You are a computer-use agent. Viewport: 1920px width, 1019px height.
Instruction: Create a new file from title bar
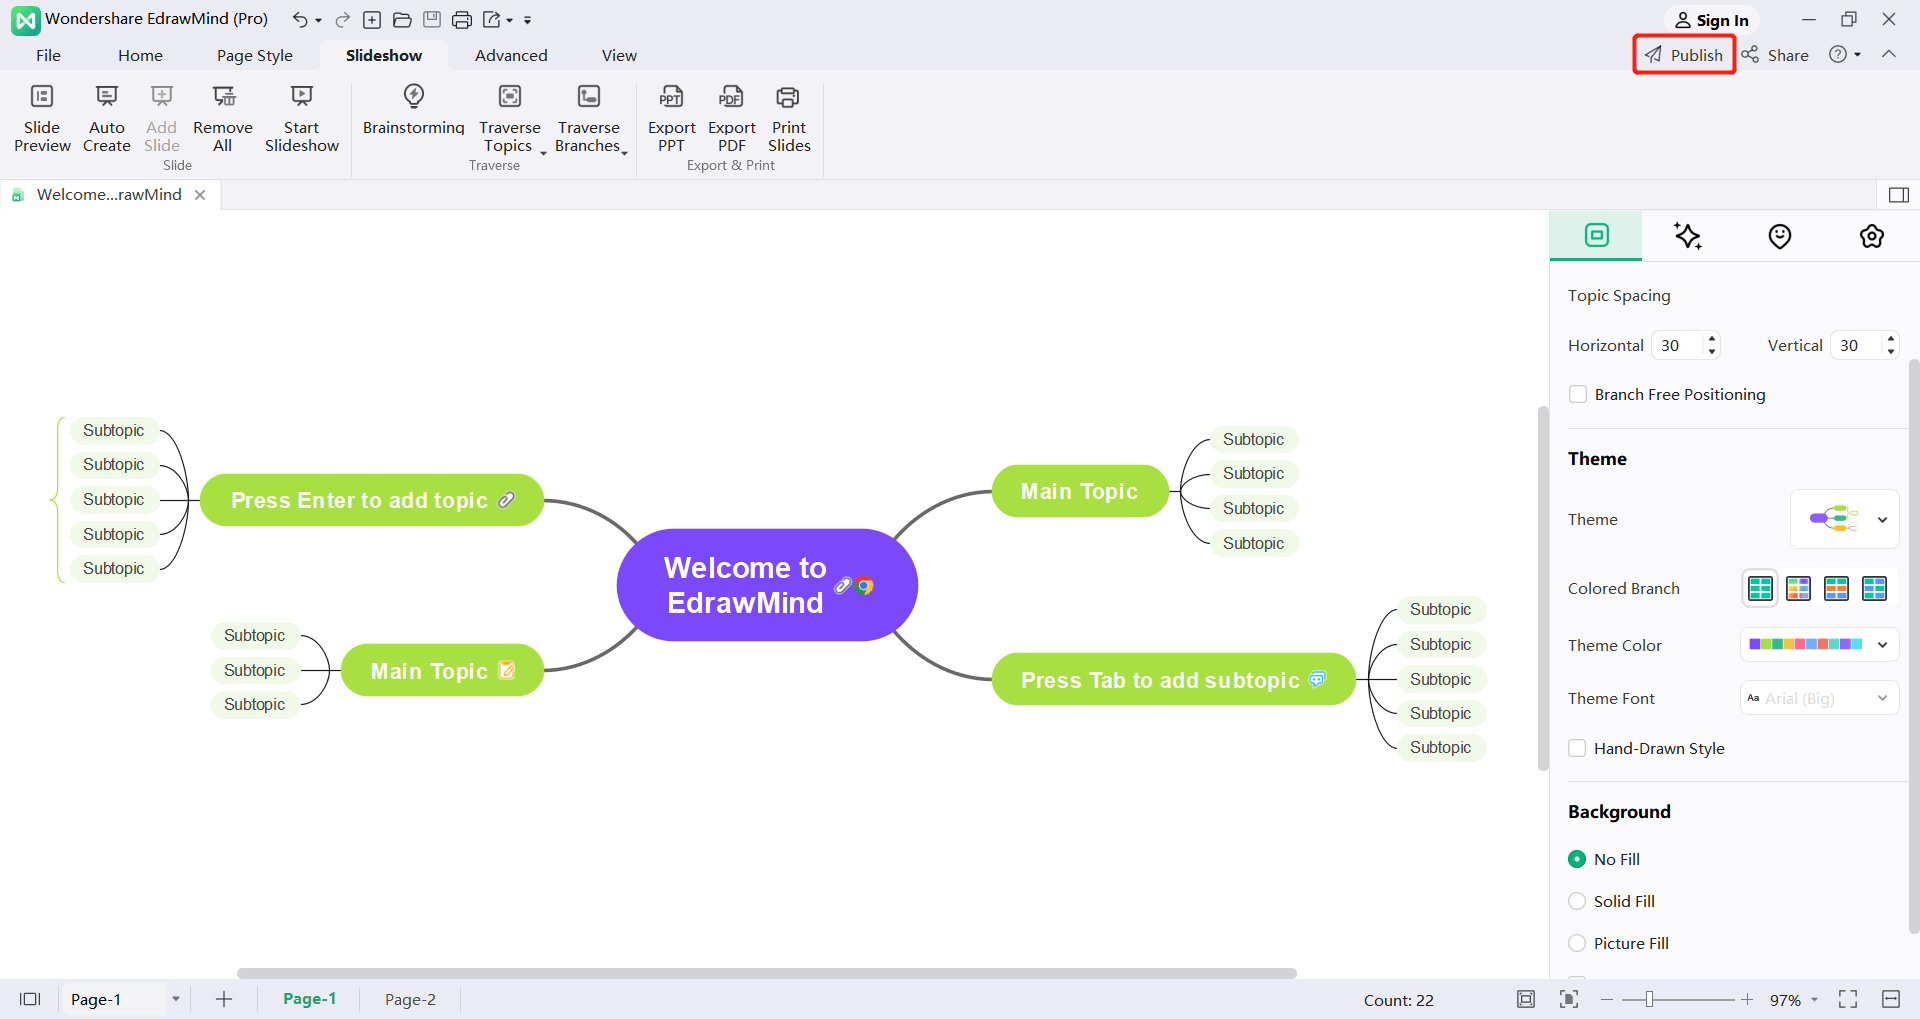coord(372,20)
